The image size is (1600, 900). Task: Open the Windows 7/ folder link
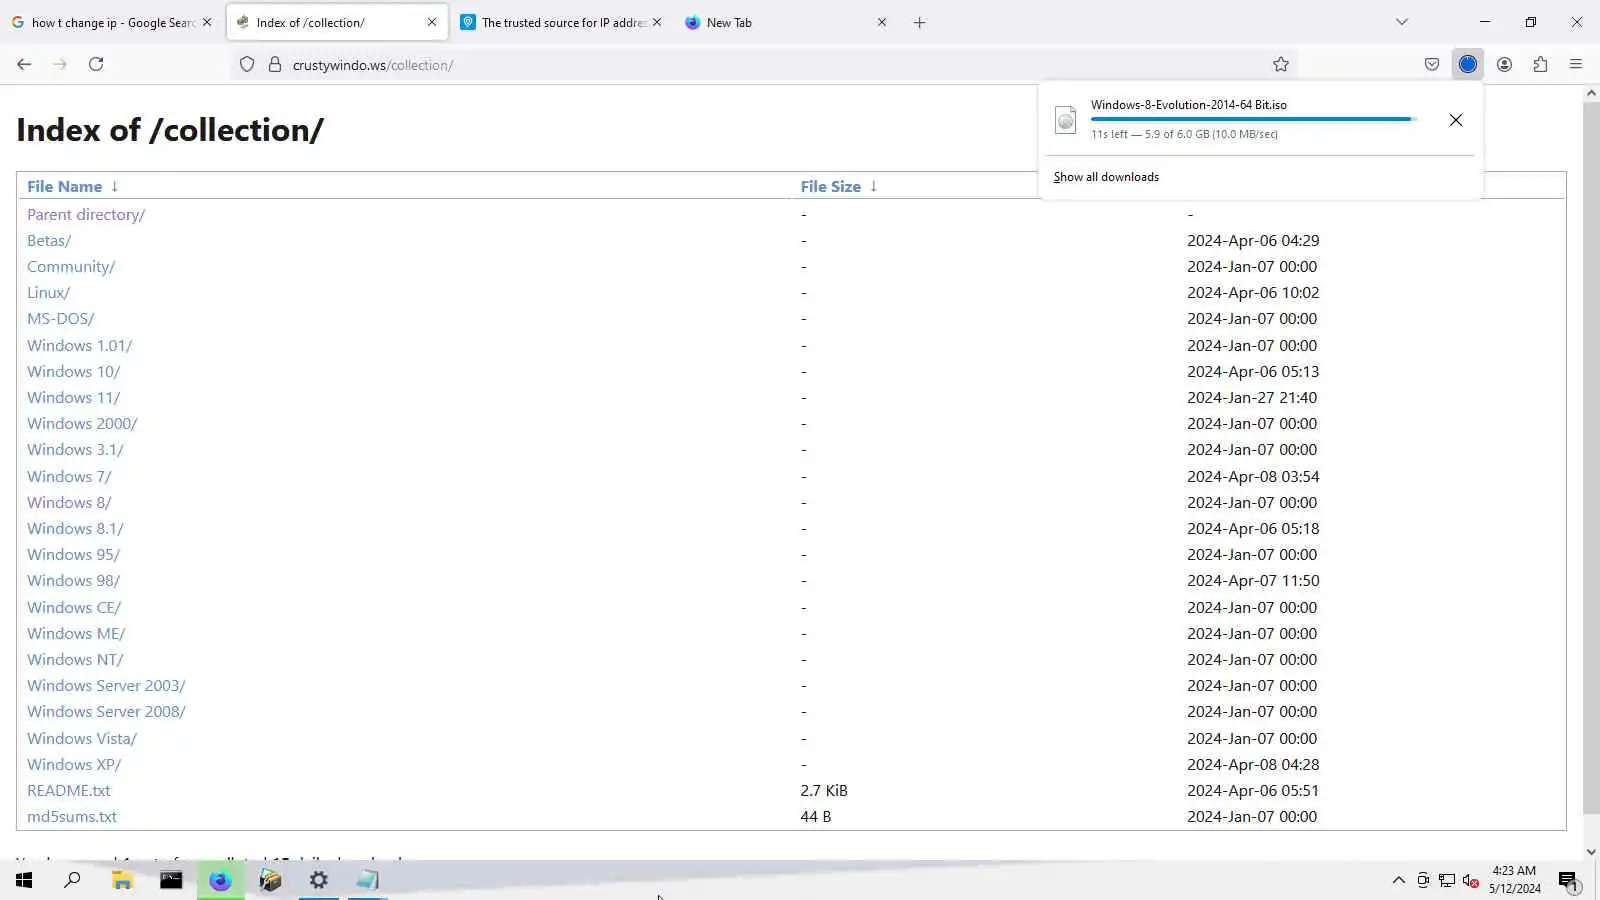point(69,476)
